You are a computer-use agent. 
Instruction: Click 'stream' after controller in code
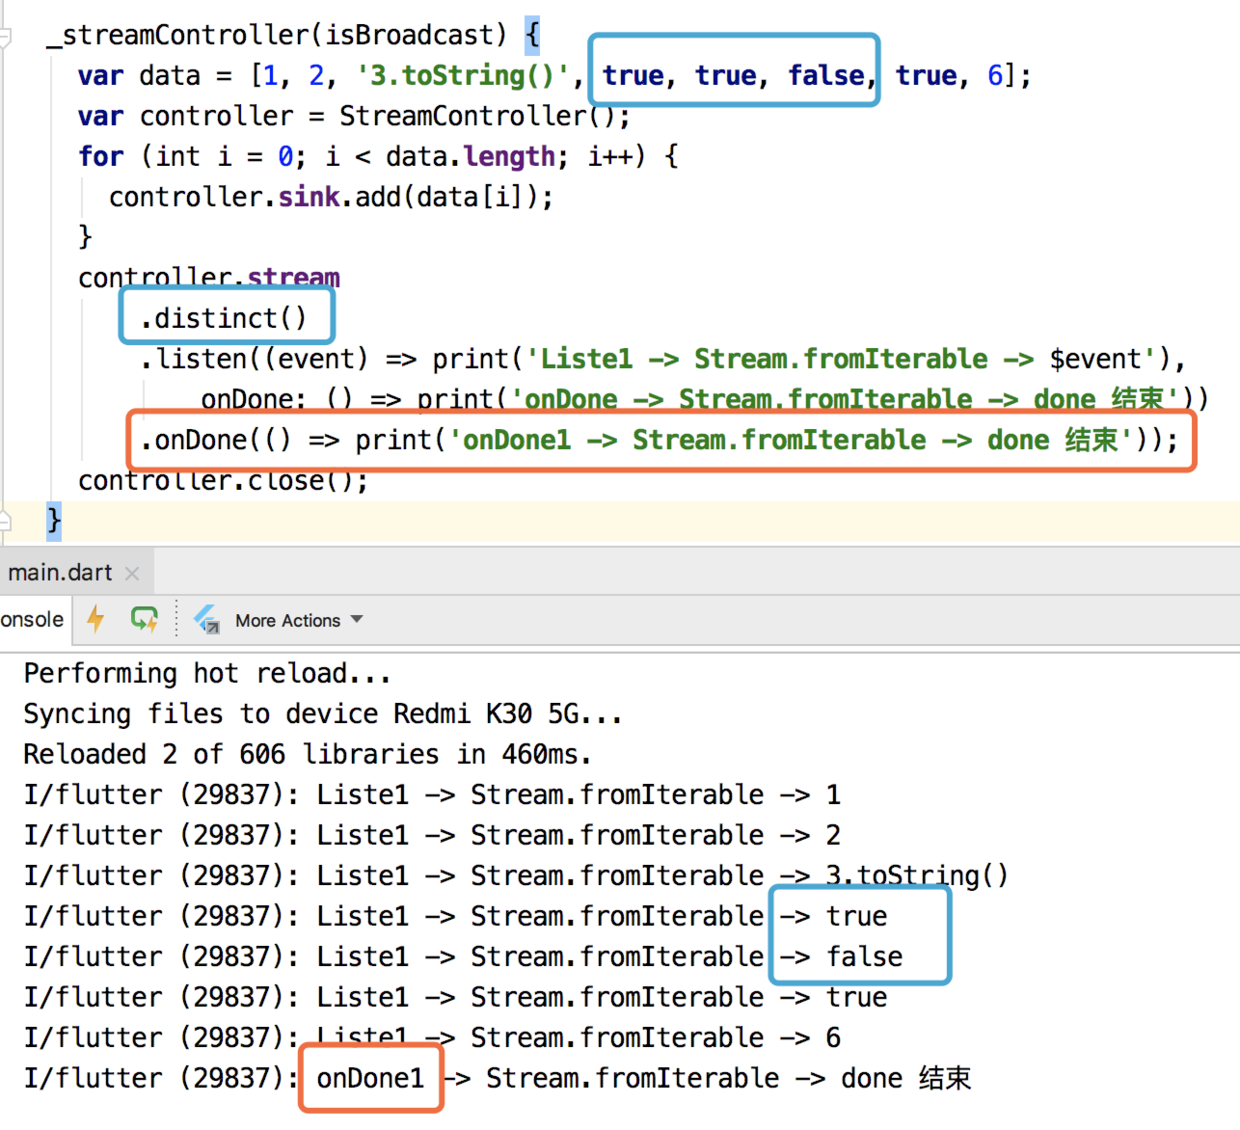293,277
